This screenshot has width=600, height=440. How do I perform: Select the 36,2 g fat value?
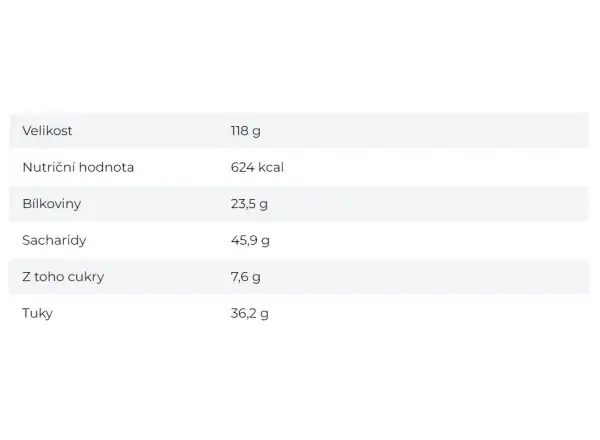tap(249, 314)
